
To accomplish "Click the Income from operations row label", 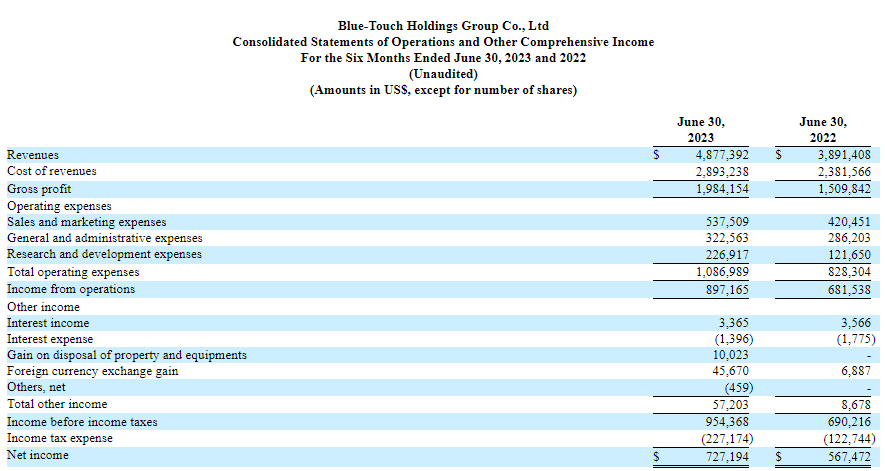I will (71, 289).
